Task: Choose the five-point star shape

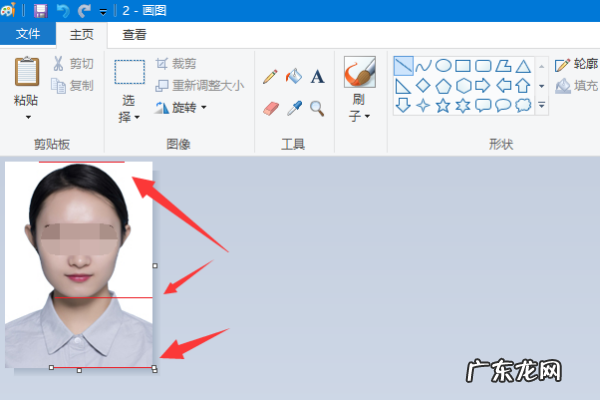Action: click(443, 105)
